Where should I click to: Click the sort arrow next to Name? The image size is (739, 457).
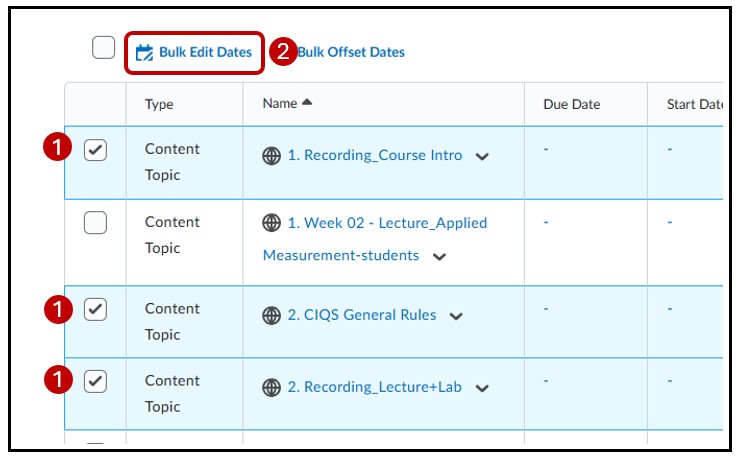pyautogui.click(x=306, y=103)
